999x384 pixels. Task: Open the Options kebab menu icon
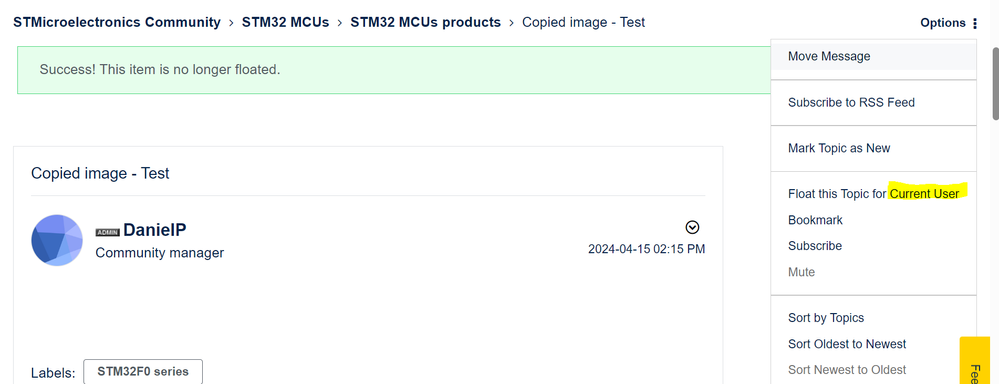(x=974, y=24)
